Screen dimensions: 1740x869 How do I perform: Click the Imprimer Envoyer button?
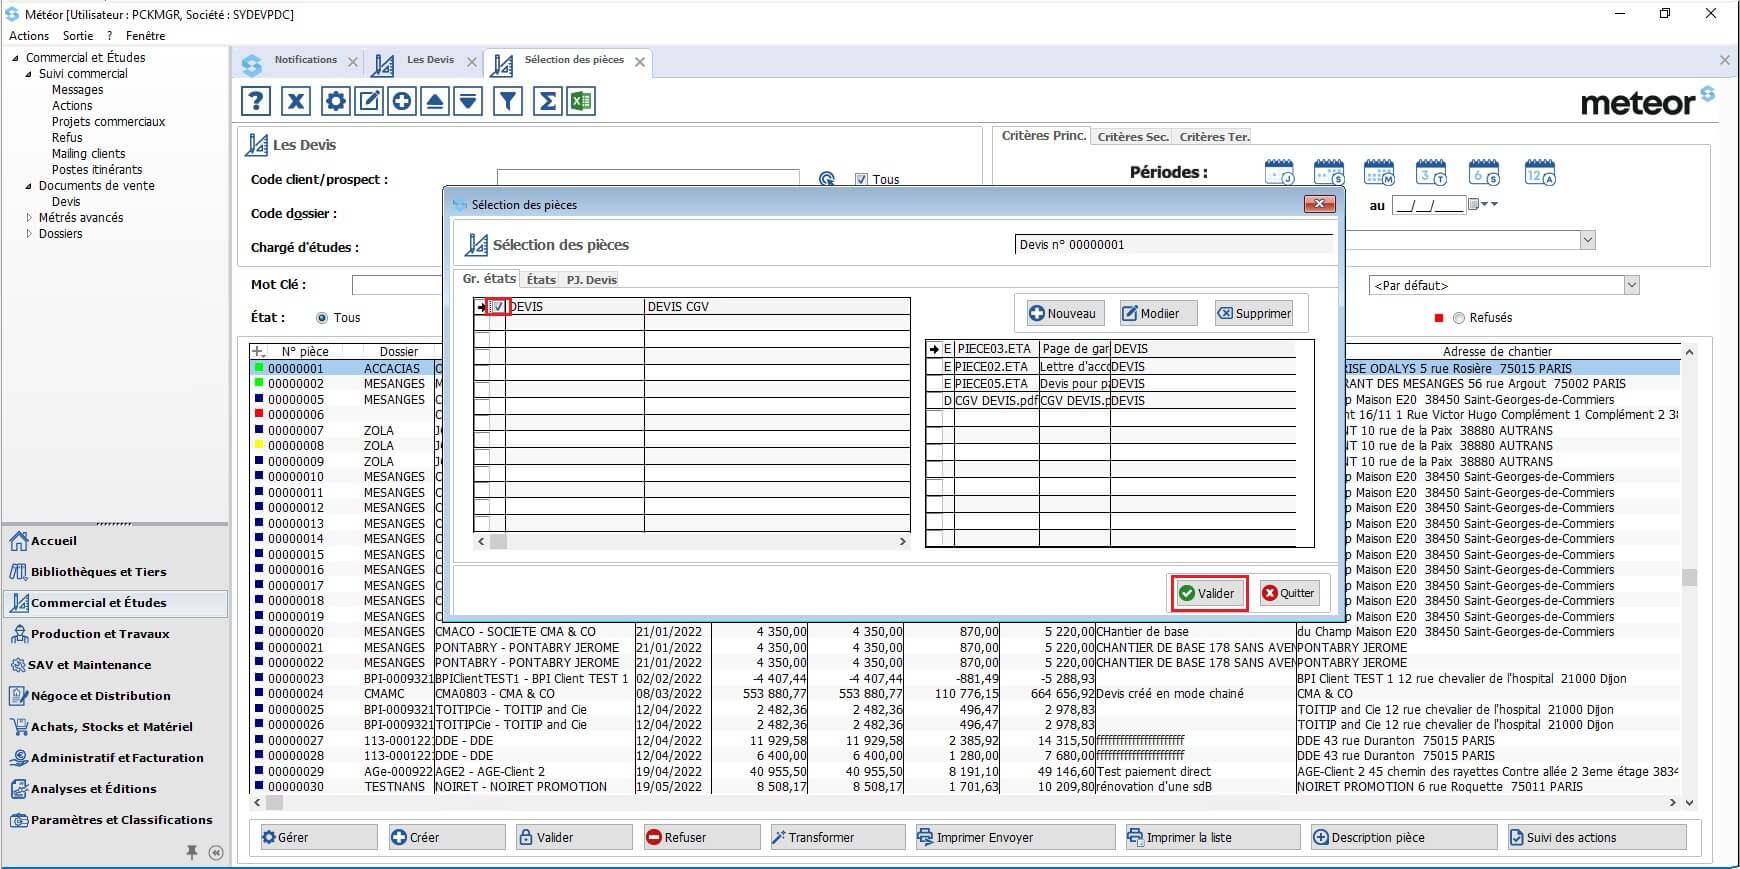pyautogui.click(x=1015, y=837)
